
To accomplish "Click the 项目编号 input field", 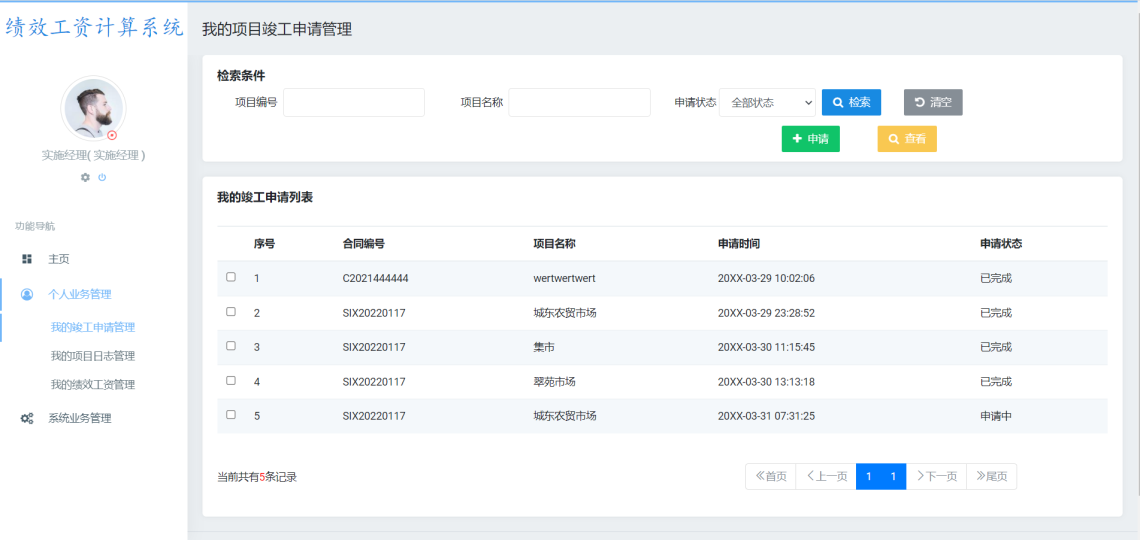I will click(x=353, y=102).
